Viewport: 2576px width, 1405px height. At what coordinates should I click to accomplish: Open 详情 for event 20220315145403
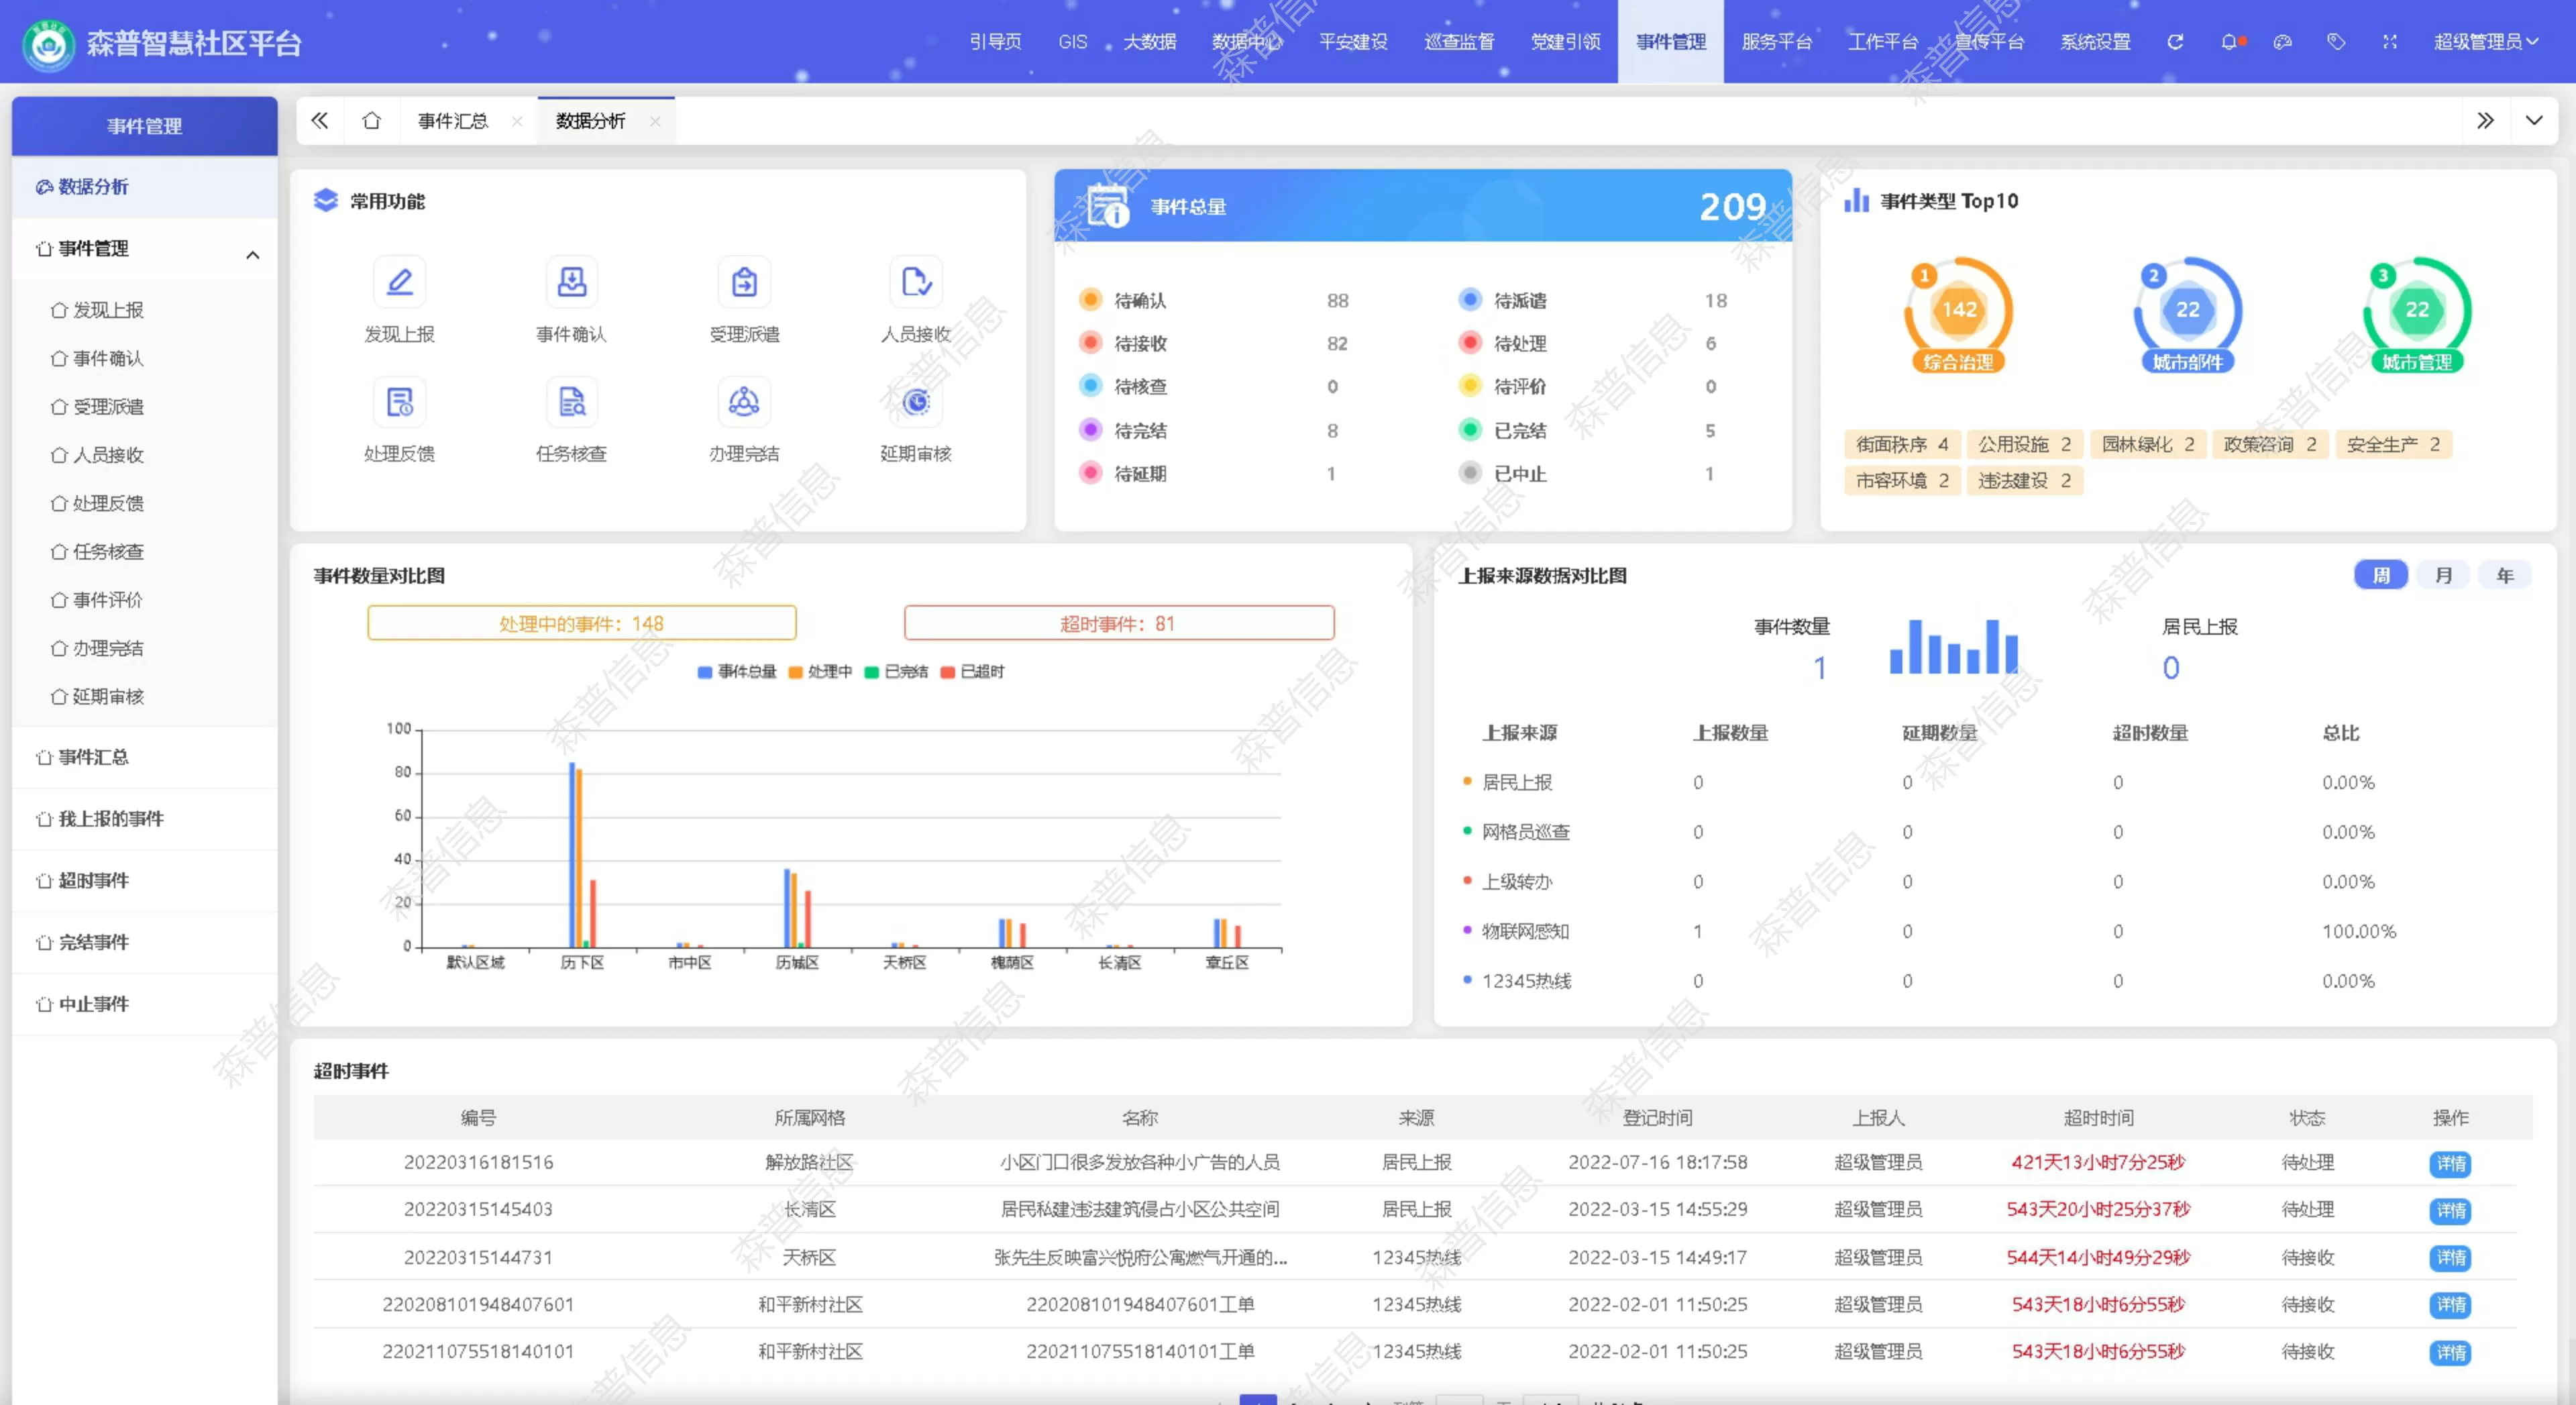point(2450,1210)
